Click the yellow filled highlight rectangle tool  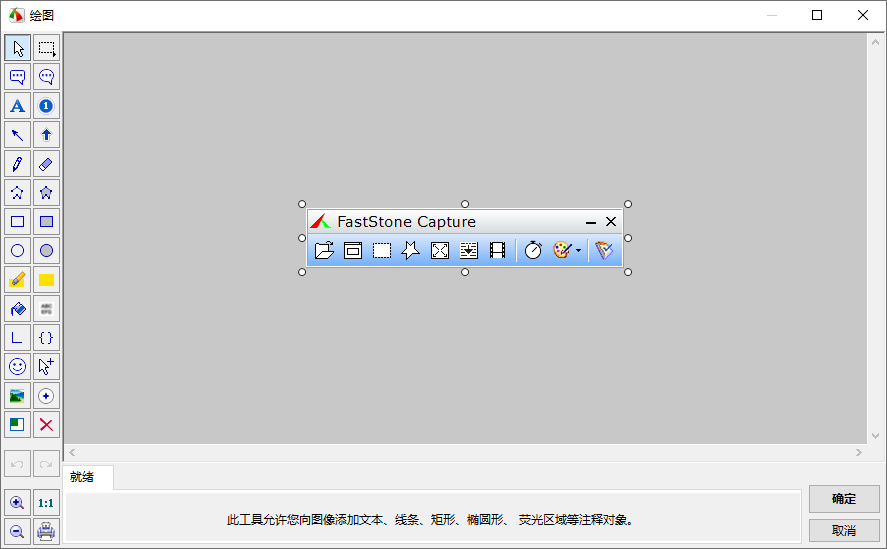point(46,280)
